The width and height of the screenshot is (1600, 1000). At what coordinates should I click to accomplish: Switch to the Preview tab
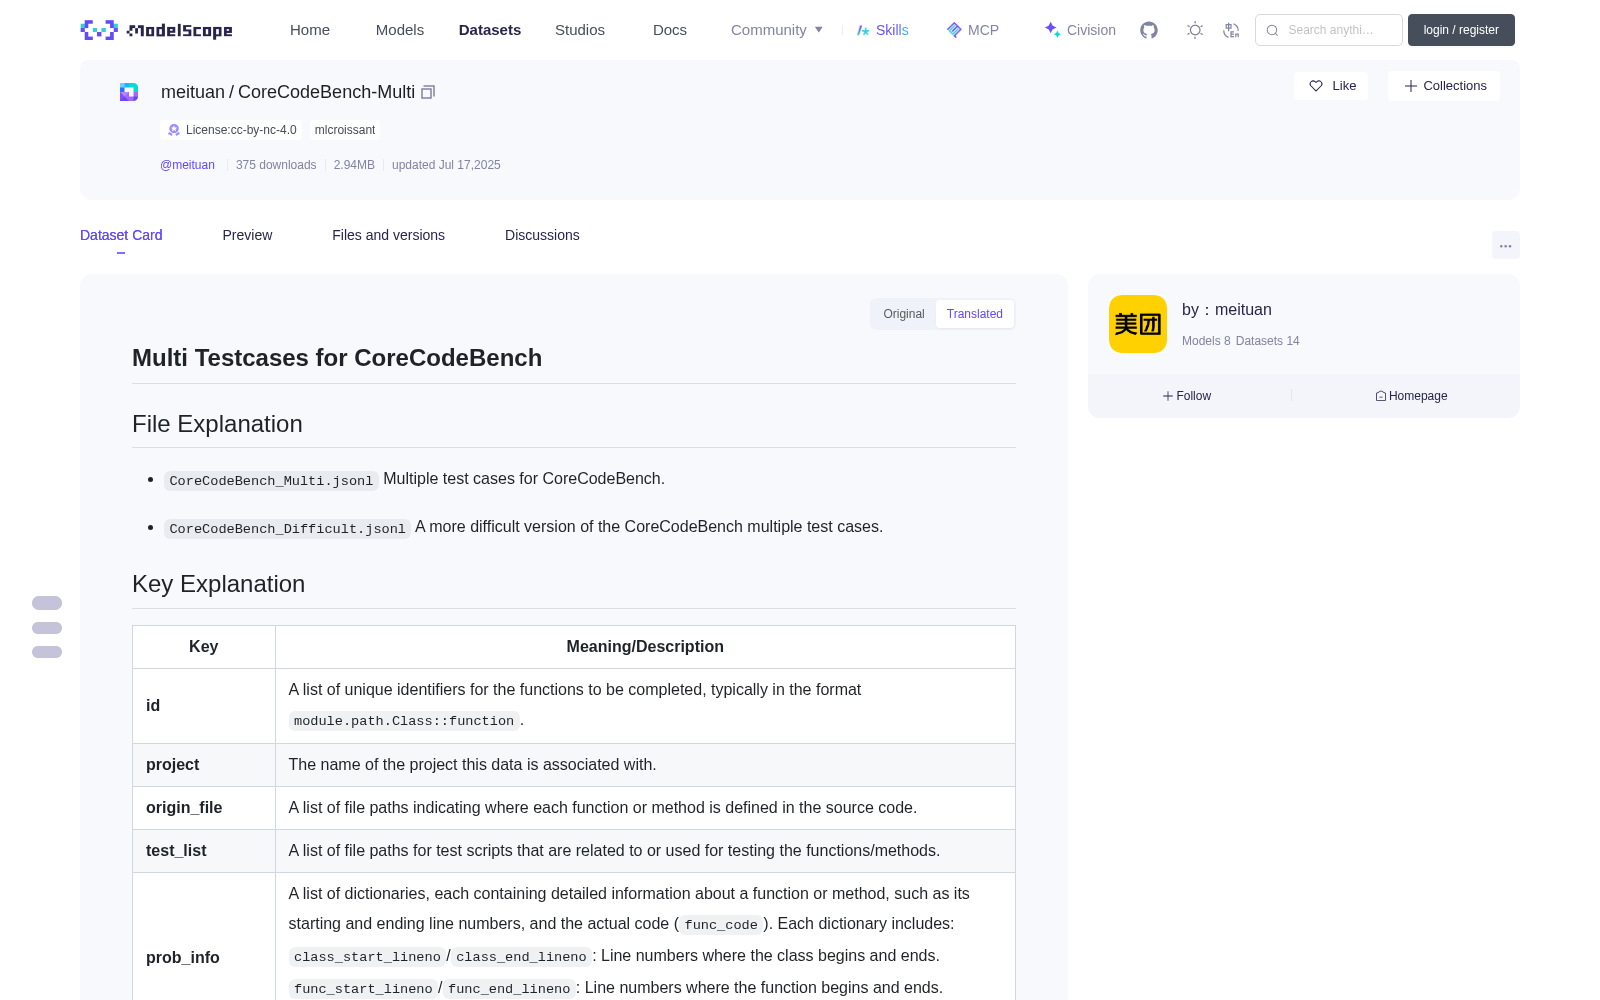[247, 235]
